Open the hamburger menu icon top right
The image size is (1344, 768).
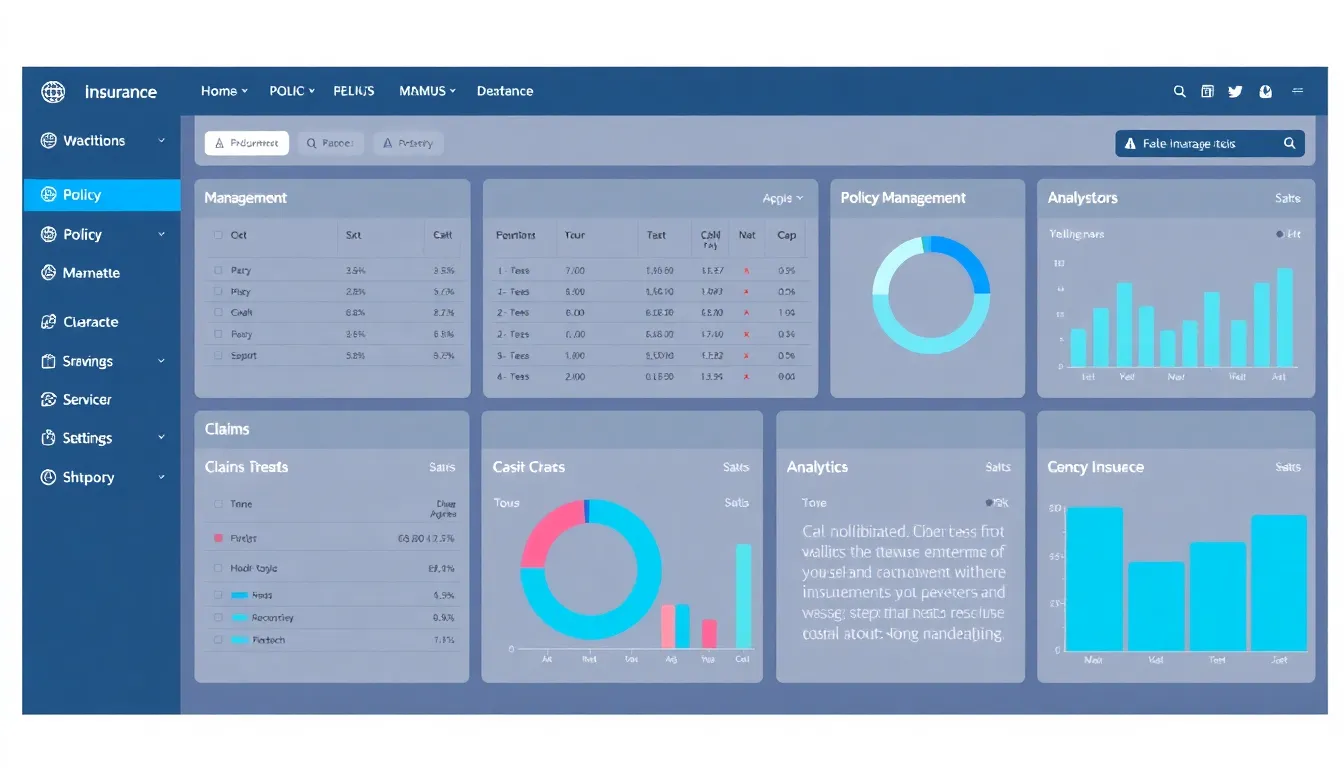(1298, 91)
